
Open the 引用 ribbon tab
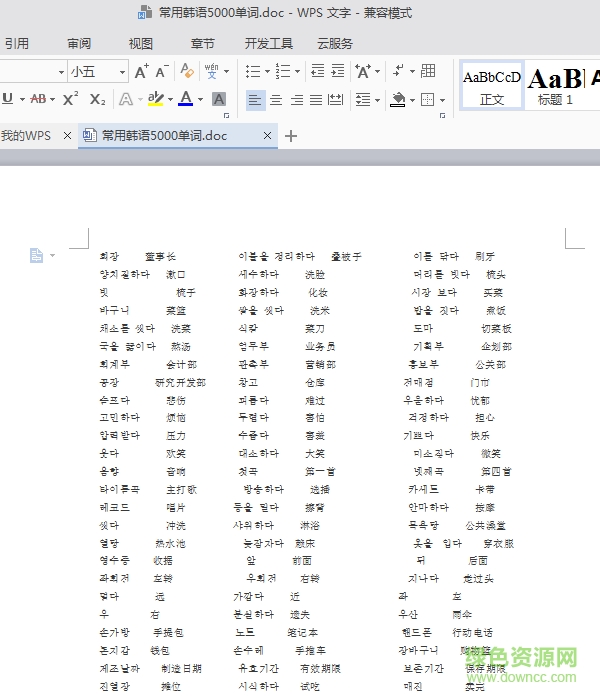click(x=17, y=43)
